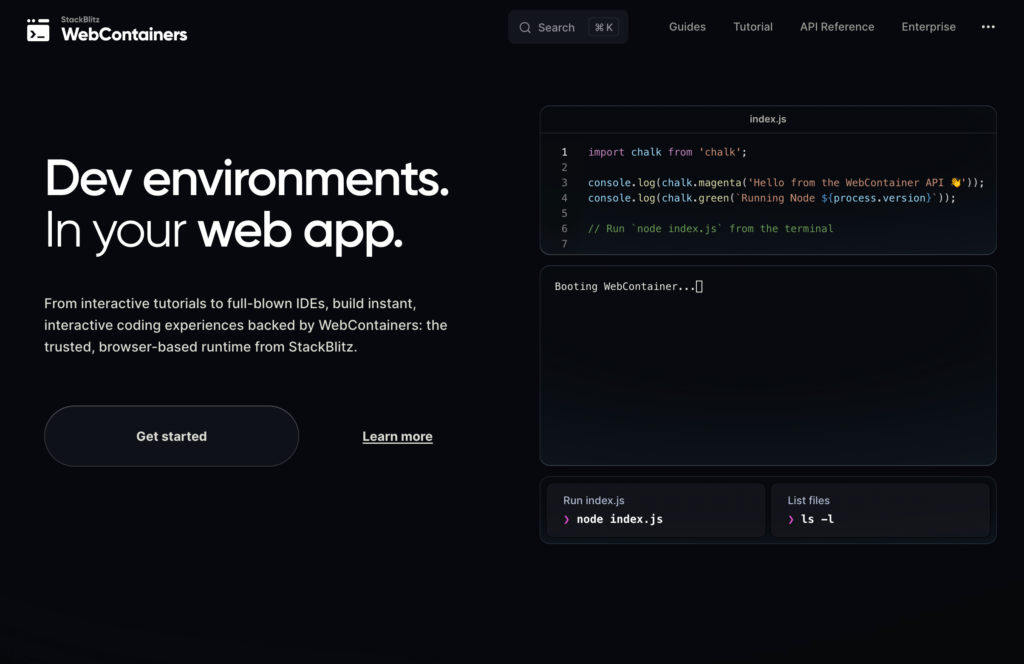Image resolution: width=1024 pixels, height=664 pixels.
Task: Click the WebContainers wordmark text in the header
Action: click(124, 34)
